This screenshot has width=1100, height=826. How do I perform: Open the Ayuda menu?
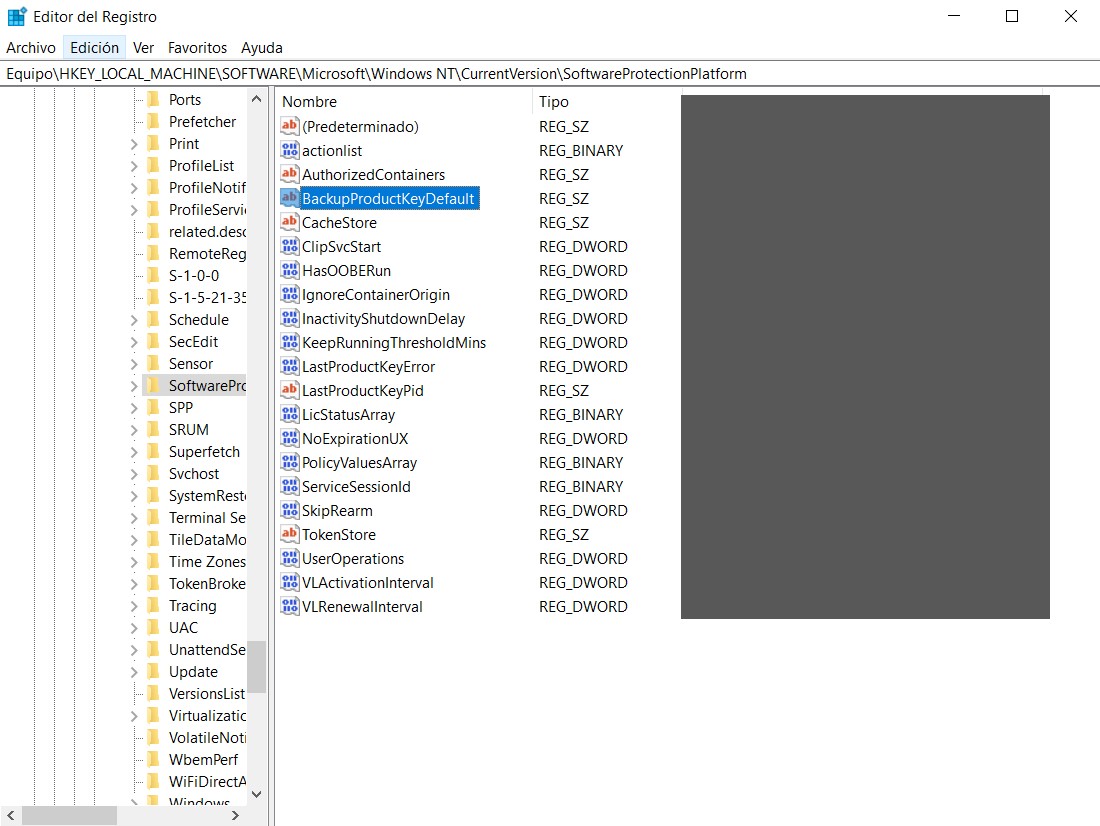click(x=262, y=48)
